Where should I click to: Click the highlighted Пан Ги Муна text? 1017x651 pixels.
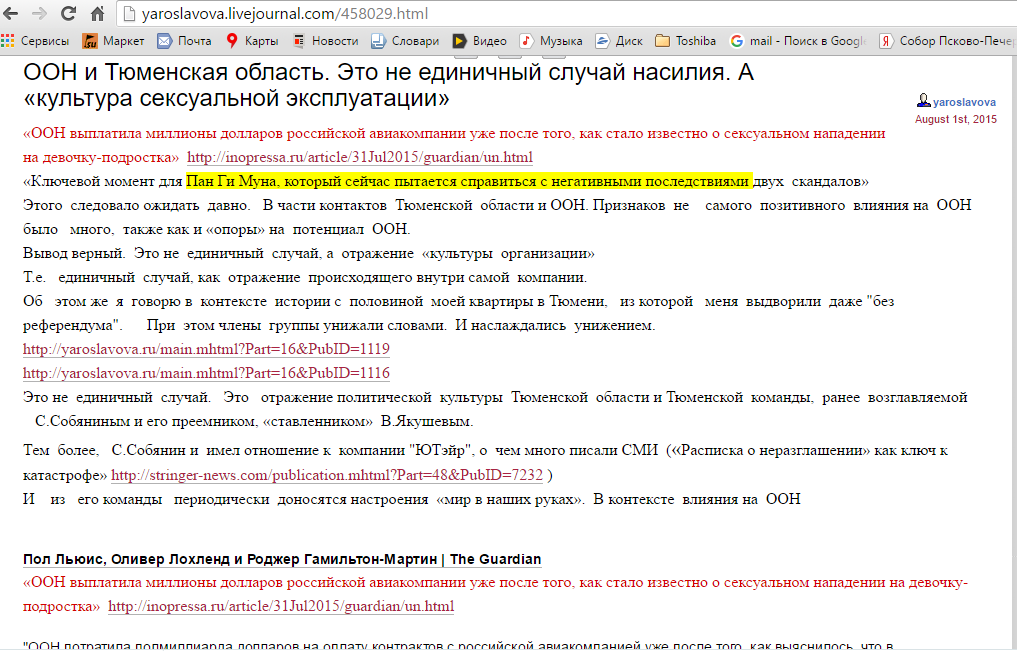(469, 182)
